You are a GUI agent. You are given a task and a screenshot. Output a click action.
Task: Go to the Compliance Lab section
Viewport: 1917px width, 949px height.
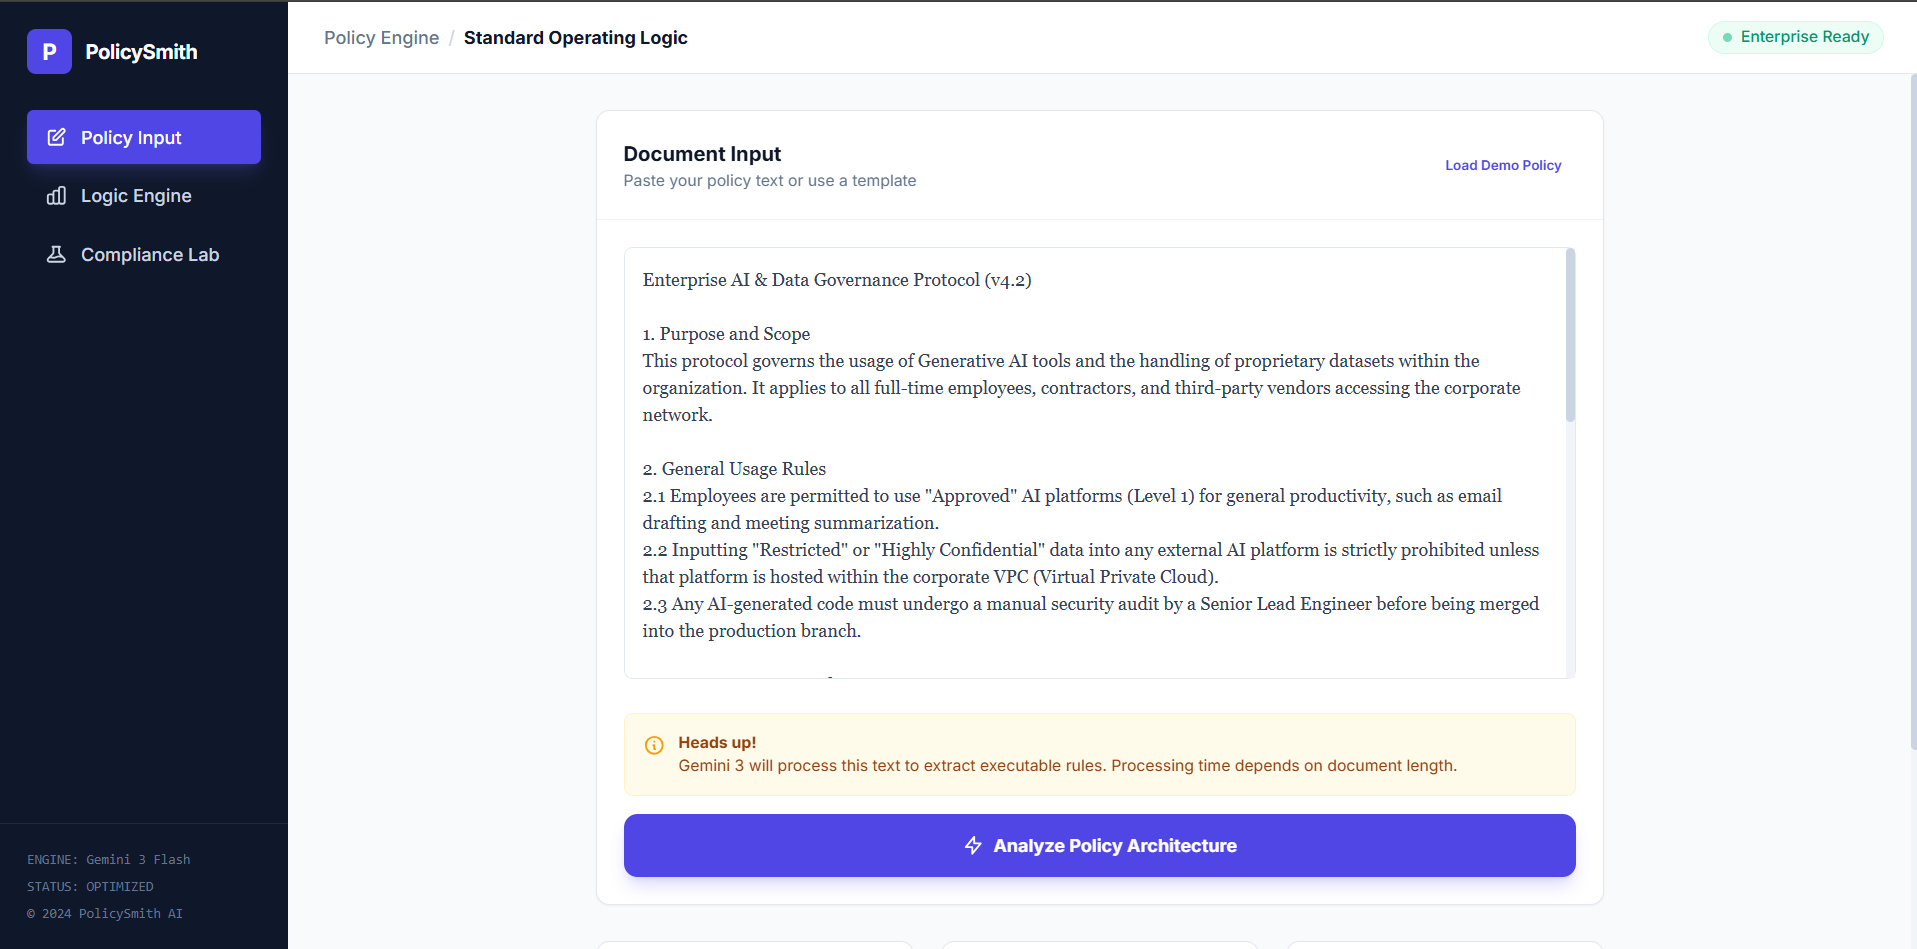[150, 255]
